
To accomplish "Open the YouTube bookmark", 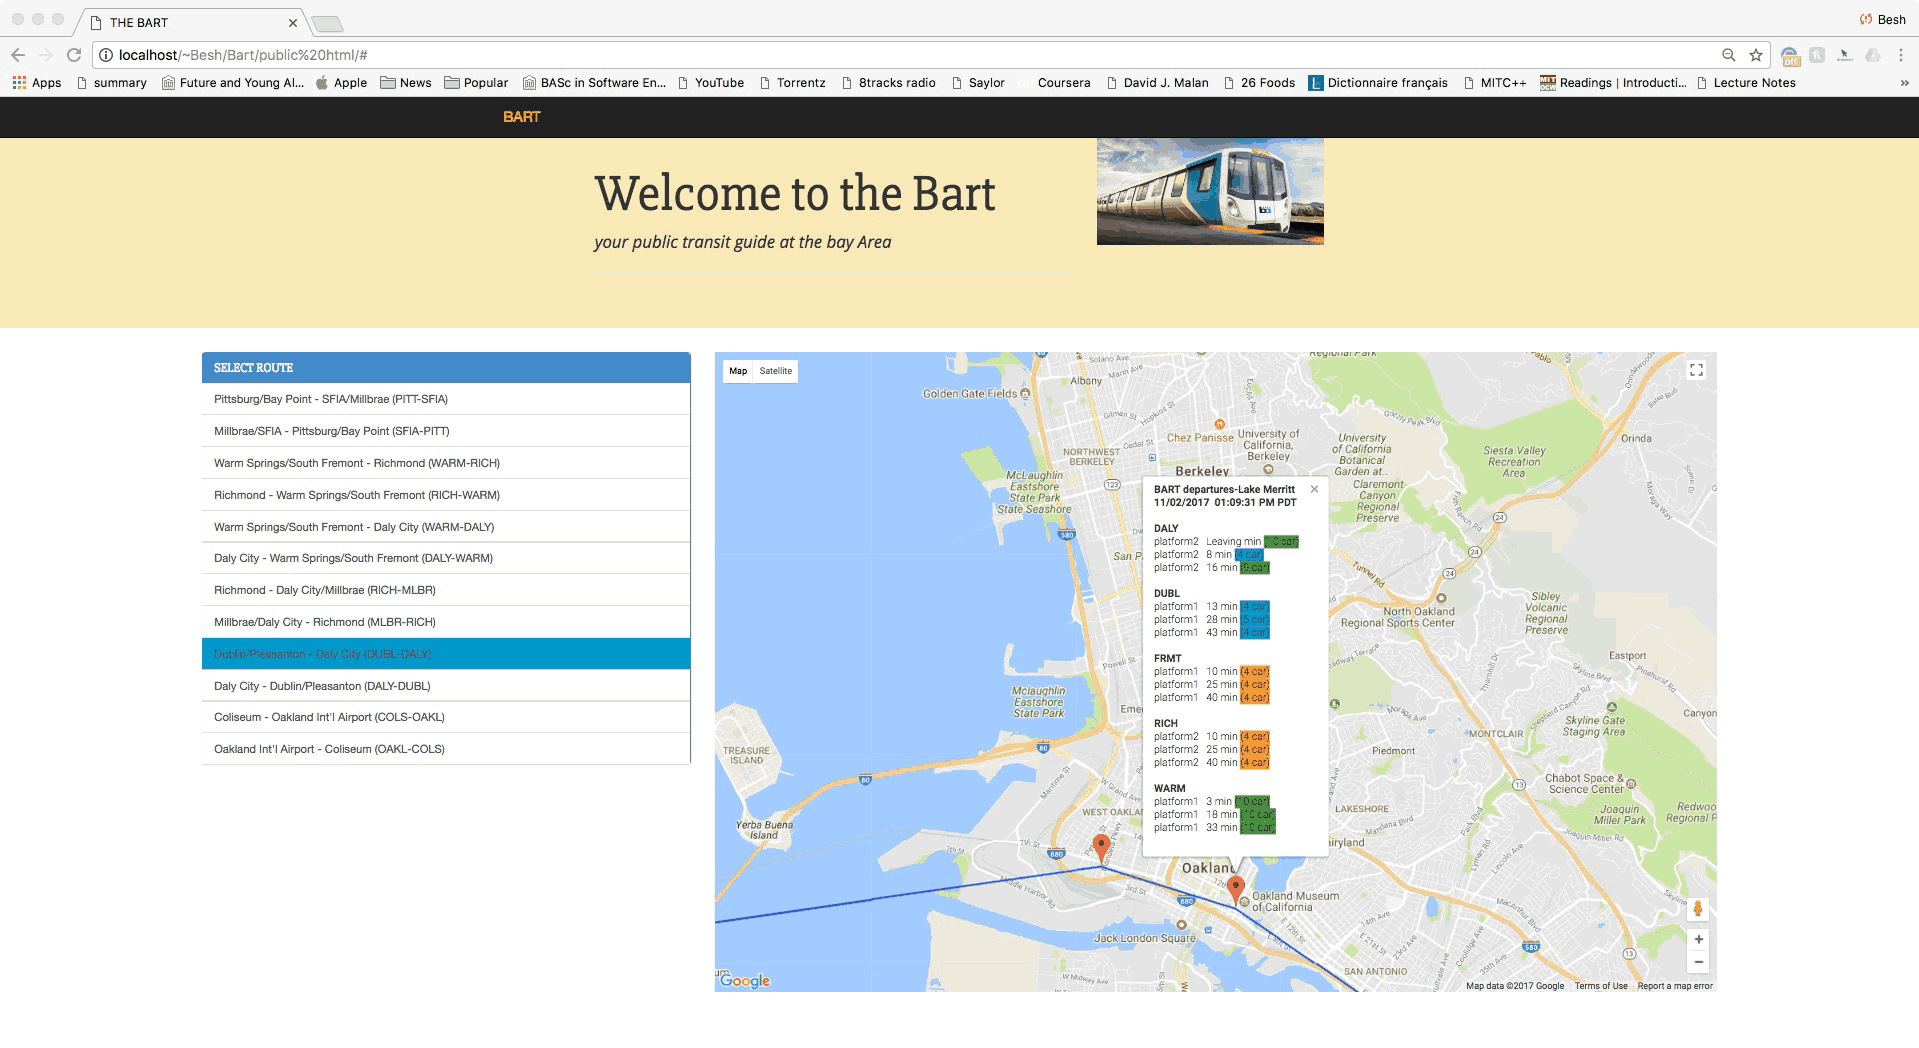I will [x=711, y=83].
